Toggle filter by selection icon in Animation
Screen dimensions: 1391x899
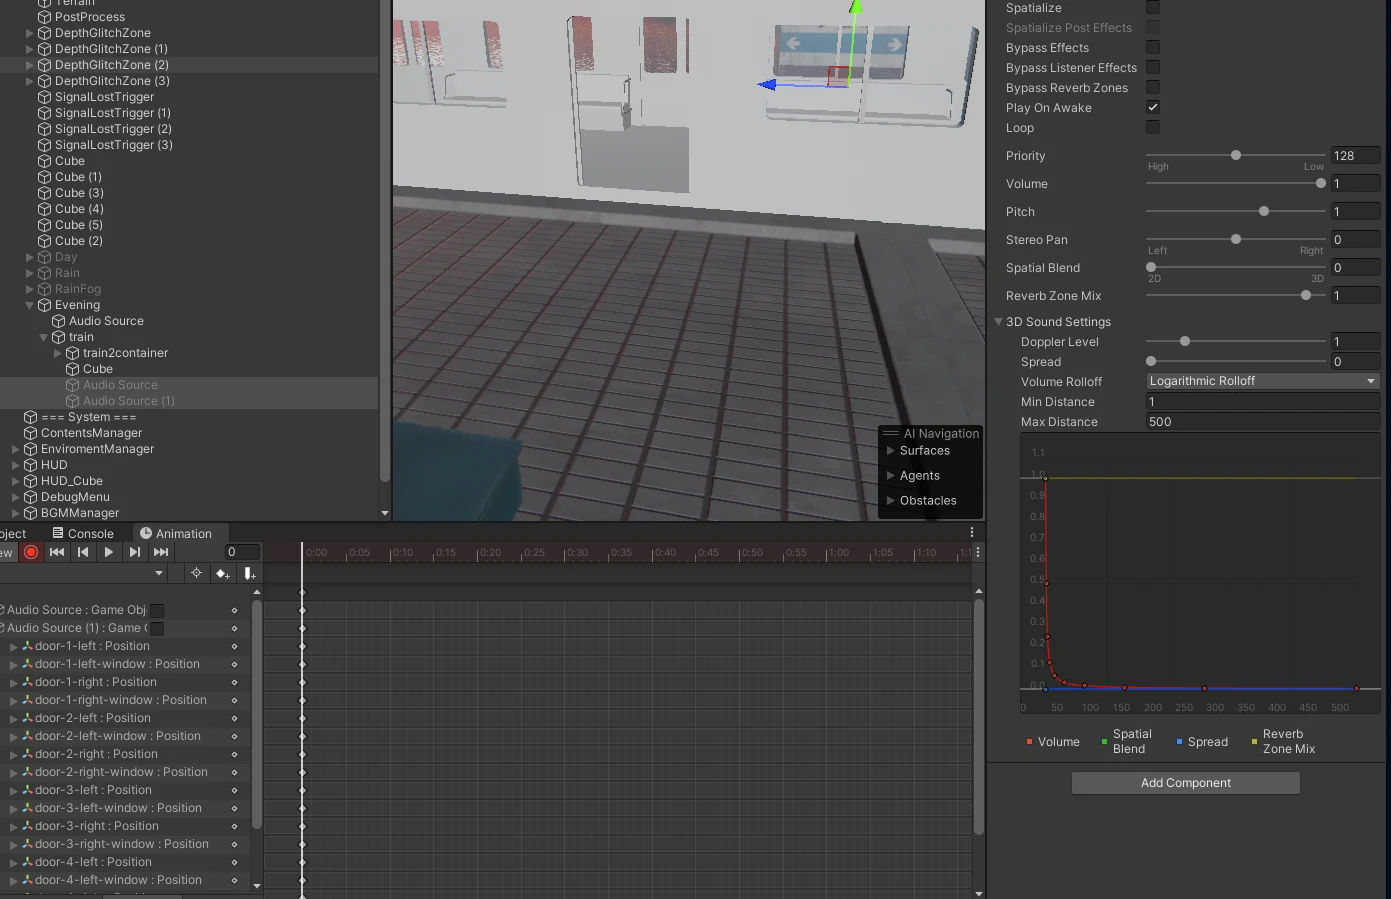[196, 573]
